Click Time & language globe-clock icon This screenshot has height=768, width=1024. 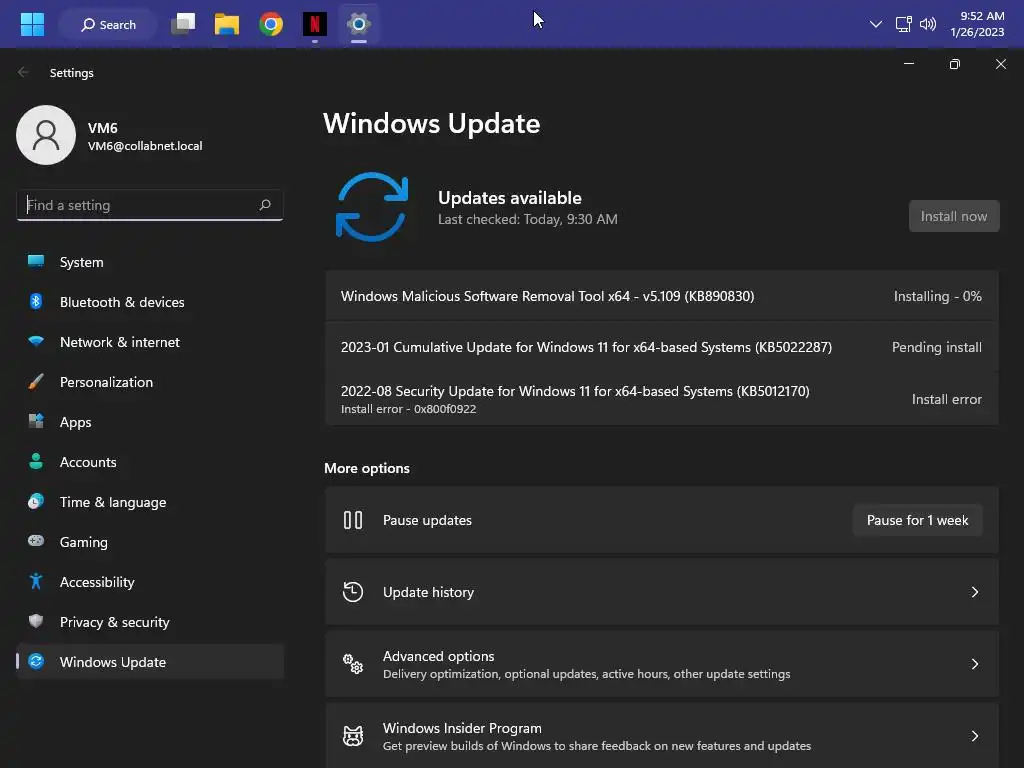click(x=36, y=502)
